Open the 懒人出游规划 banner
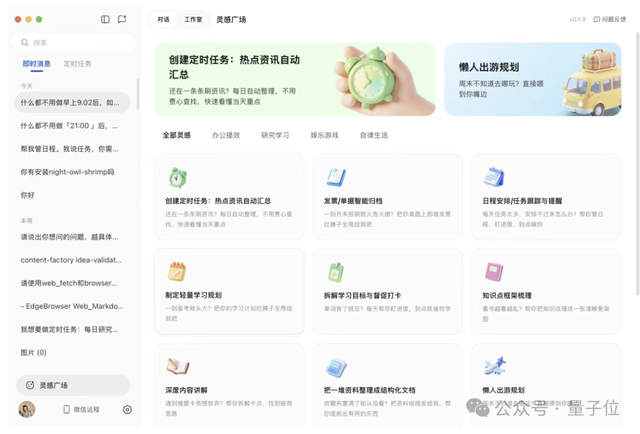Image resolution: width=640 pixels, height=434 pixels. (532, 79)
